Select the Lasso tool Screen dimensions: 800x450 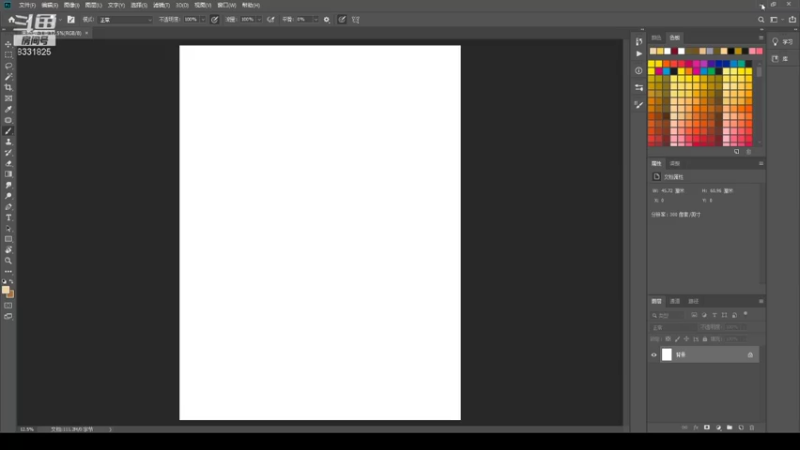coord(8,66)
